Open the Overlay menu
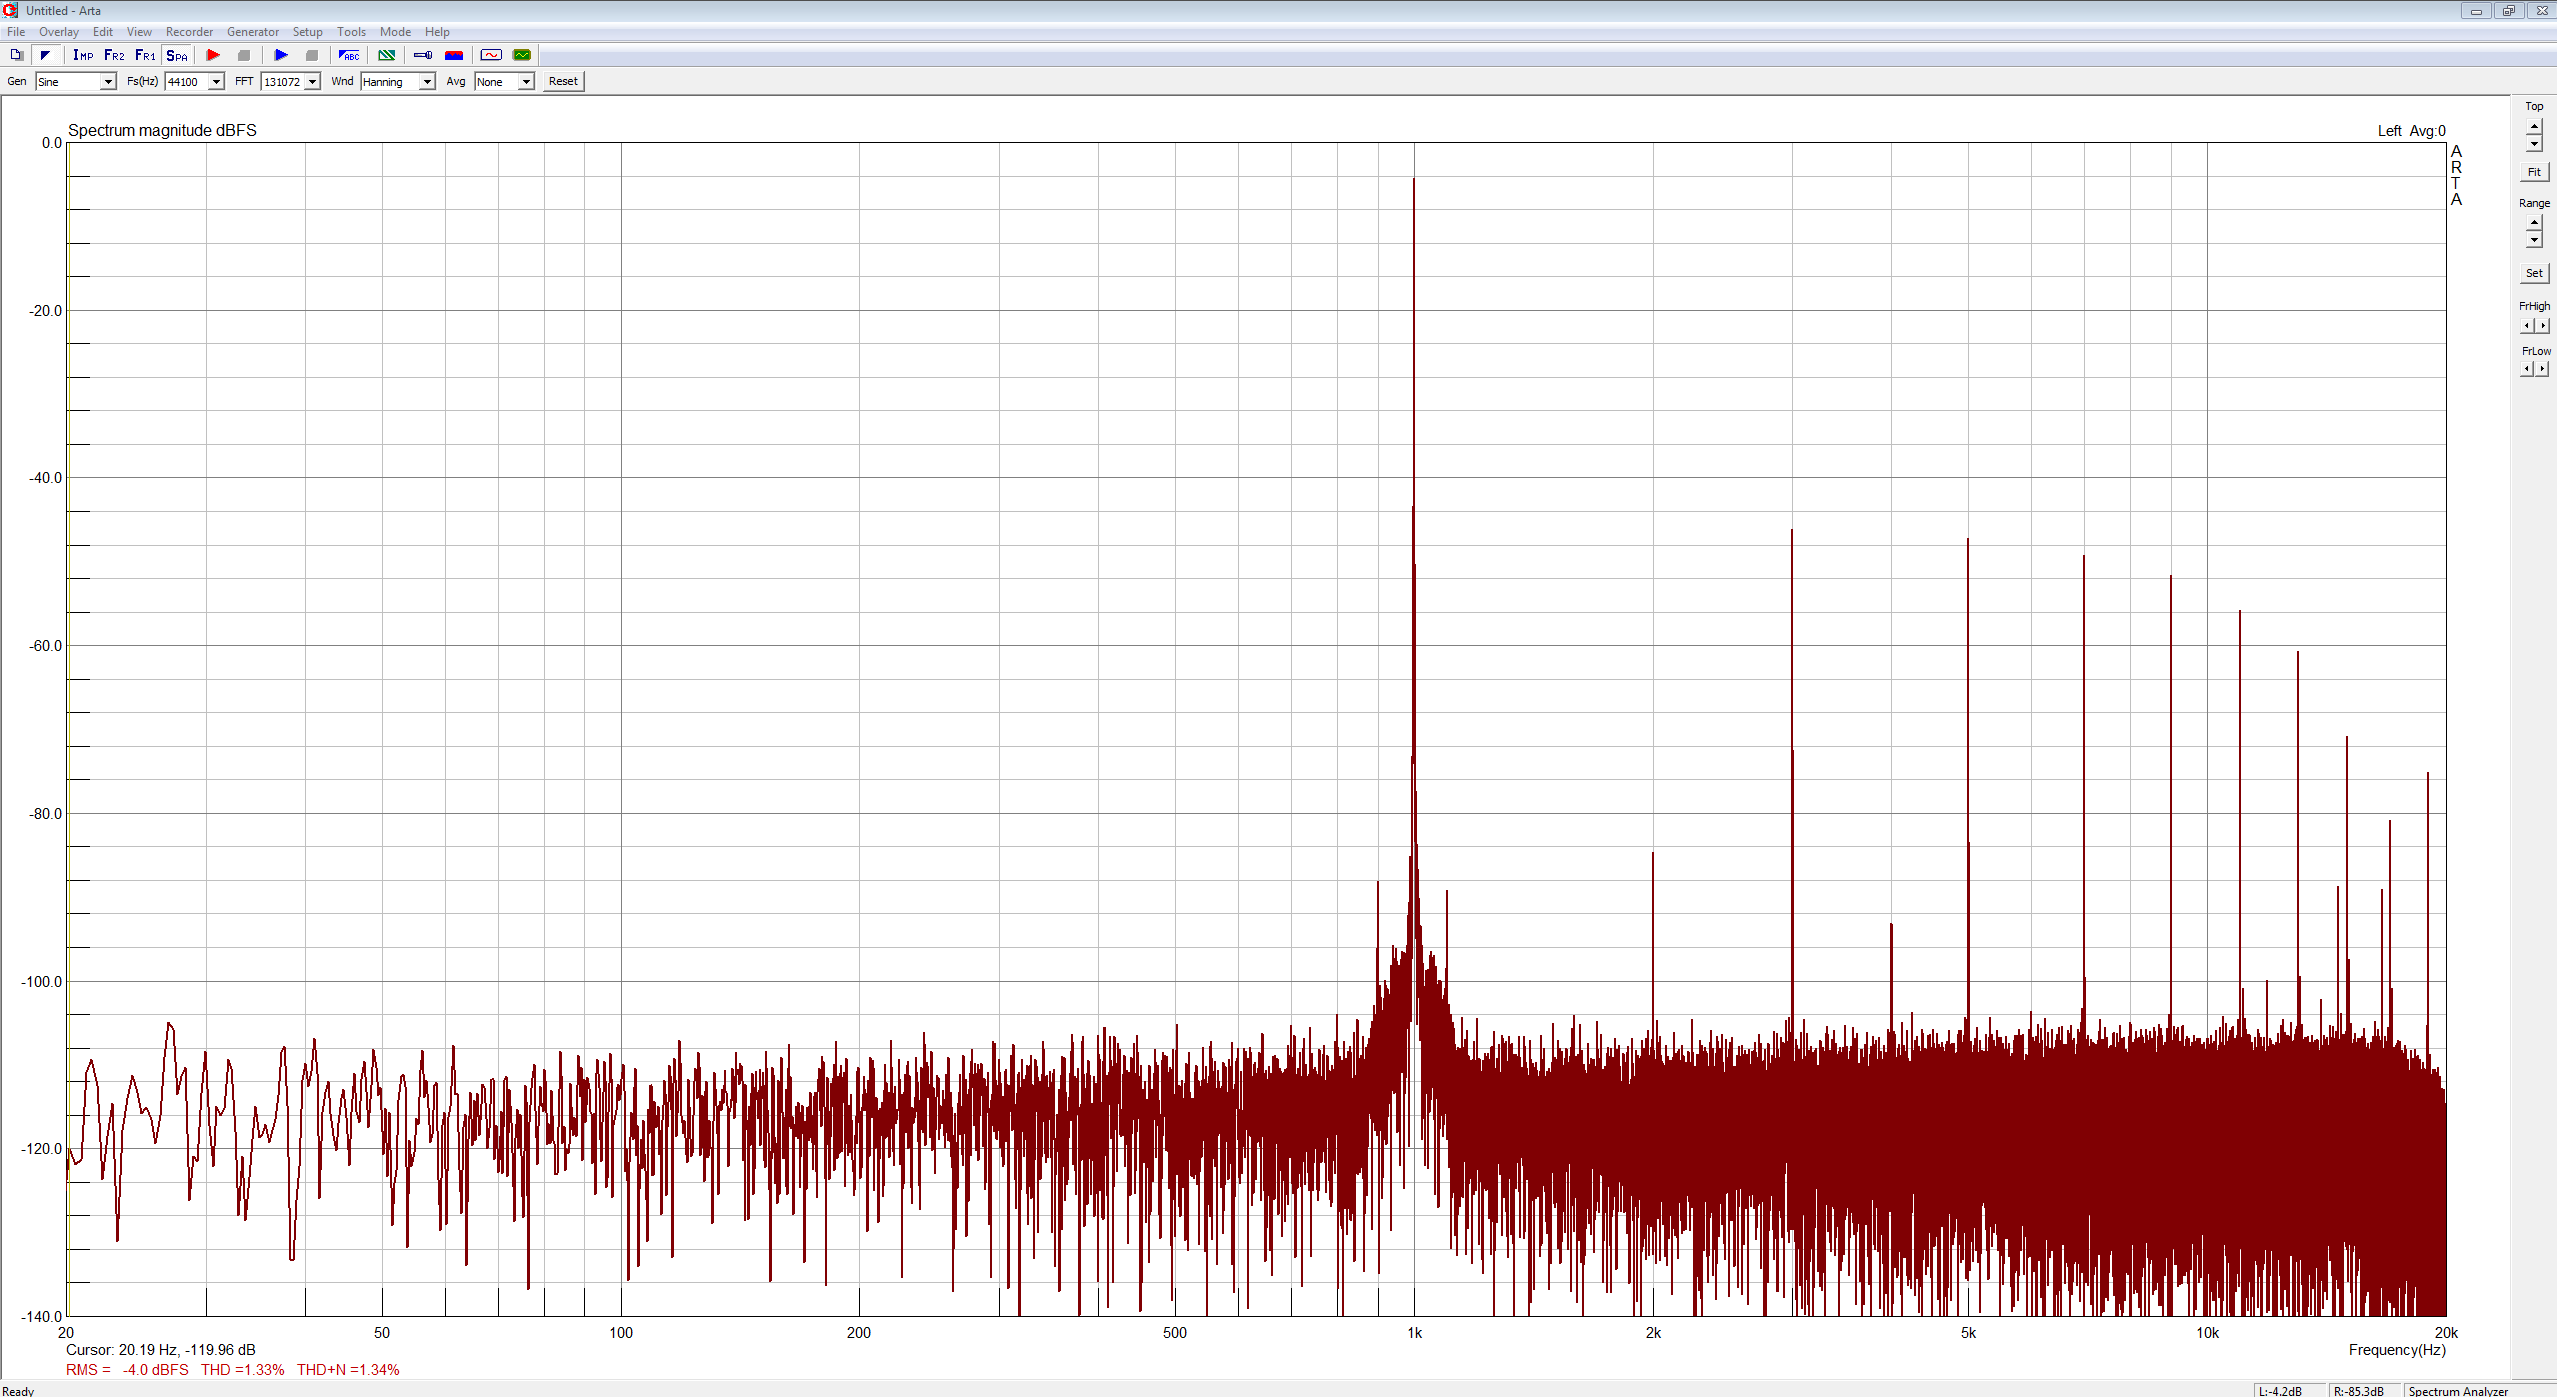The width and height of the screenshot is (2557, 1397). [x=59, y=32]
